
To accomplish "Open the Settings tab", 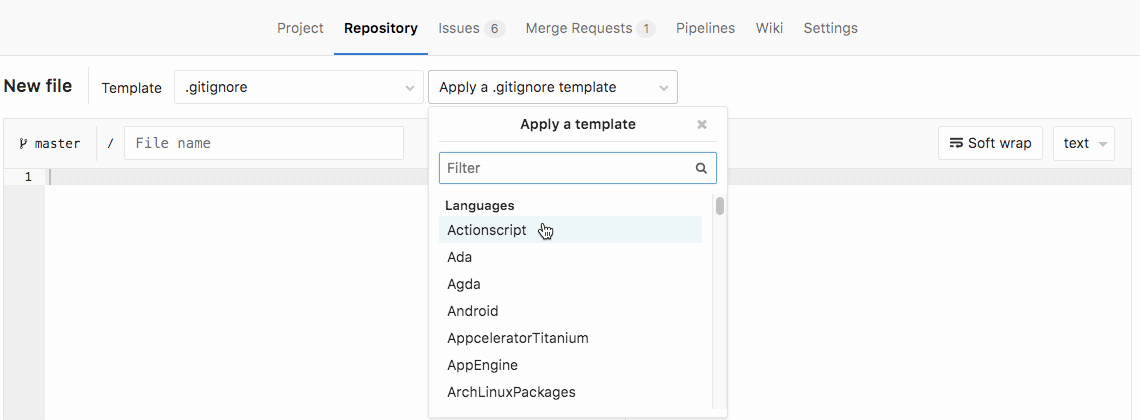I will (x=830, y=28).
